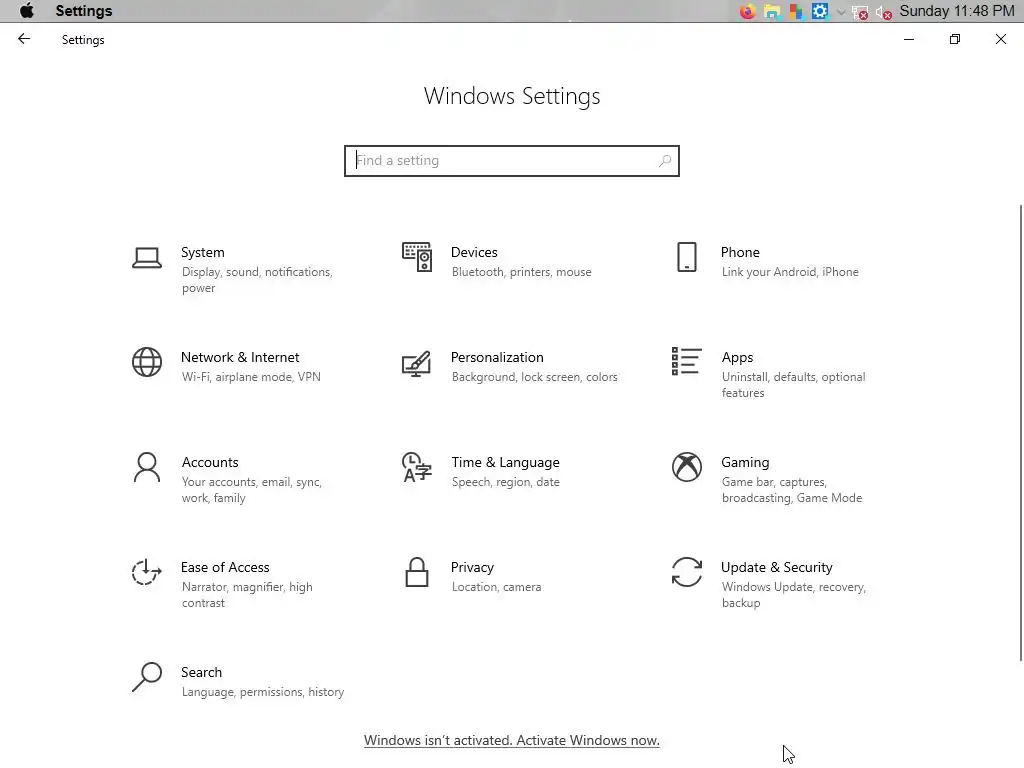The image size is (1024, 768).
Task: Open Update & Security refresh-arrows icon
Action: (x=686, y=572)
